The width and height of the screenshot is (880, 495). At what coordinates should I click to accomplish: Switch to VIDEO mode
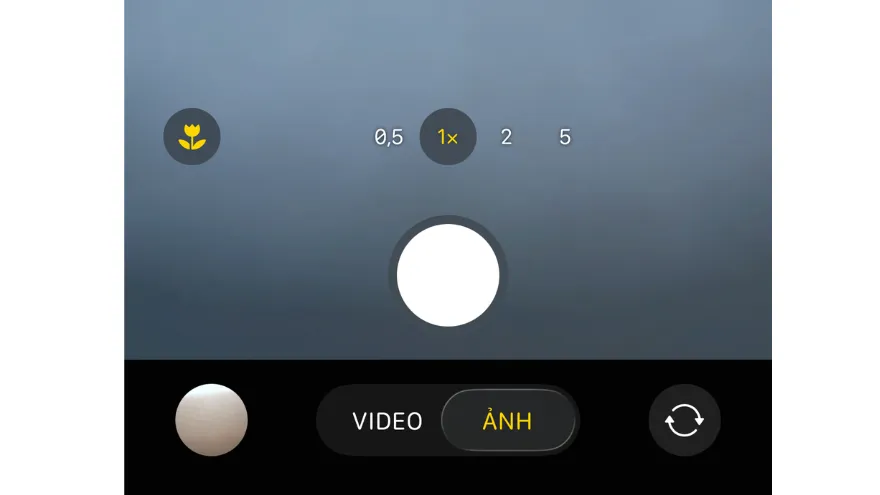(387, 421)
